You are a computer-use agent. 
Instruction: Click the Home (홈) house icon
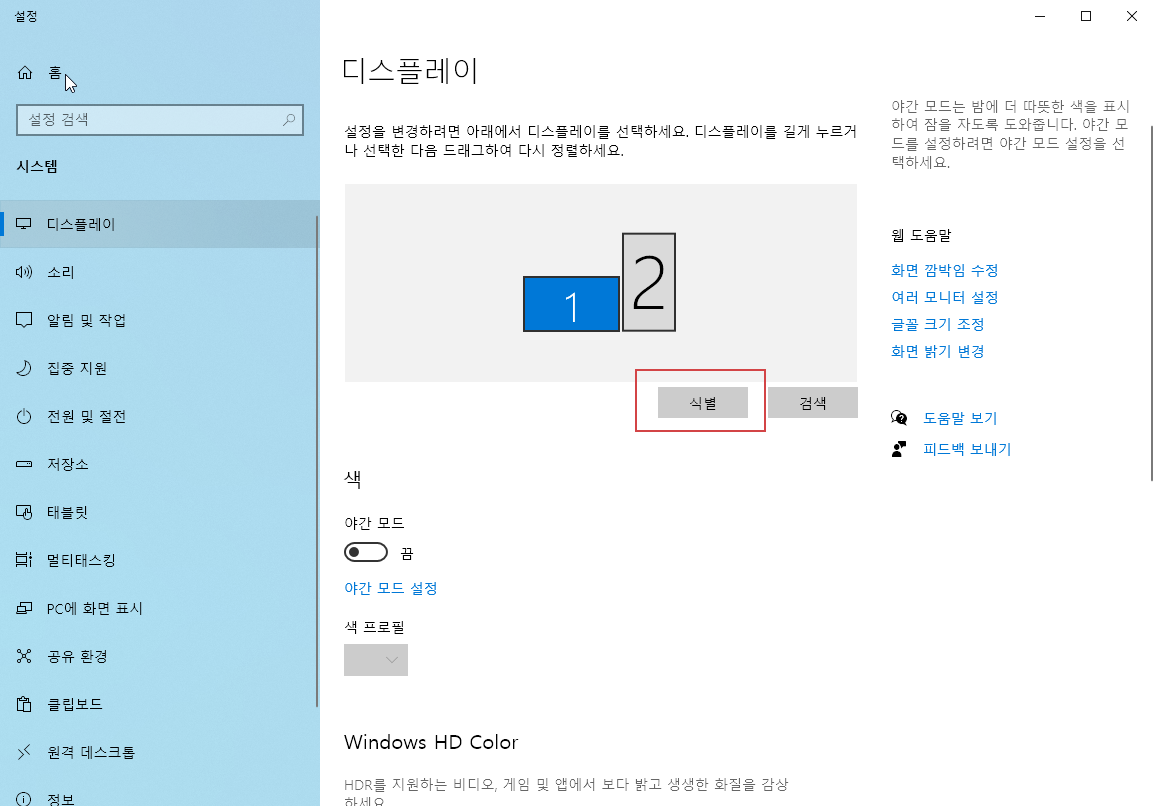pos(25,72)
